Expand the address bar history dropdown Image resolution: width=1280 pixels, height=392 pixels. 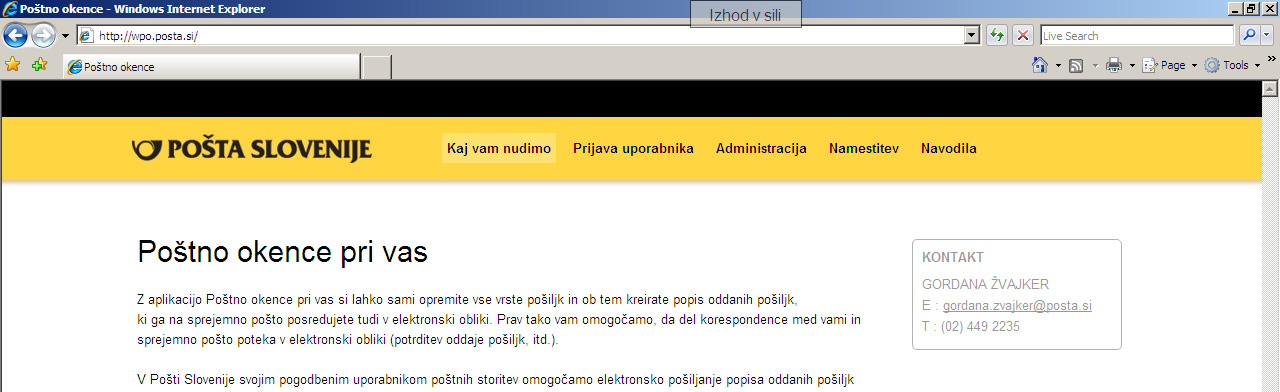coord(971,35)
